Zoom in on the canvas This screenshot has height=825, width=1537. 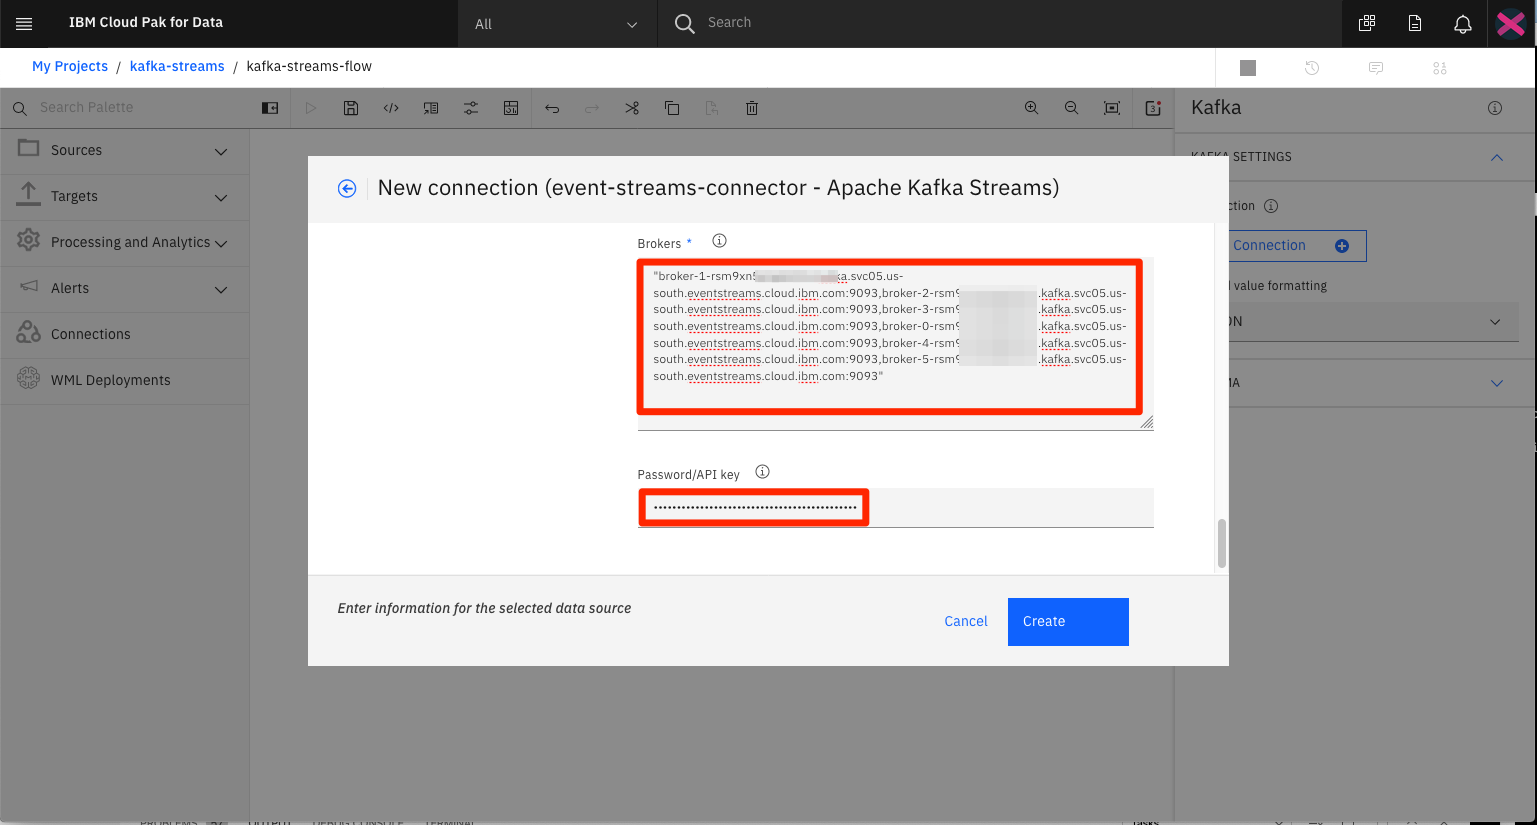pyautogui.click(x=1031, y=108)
